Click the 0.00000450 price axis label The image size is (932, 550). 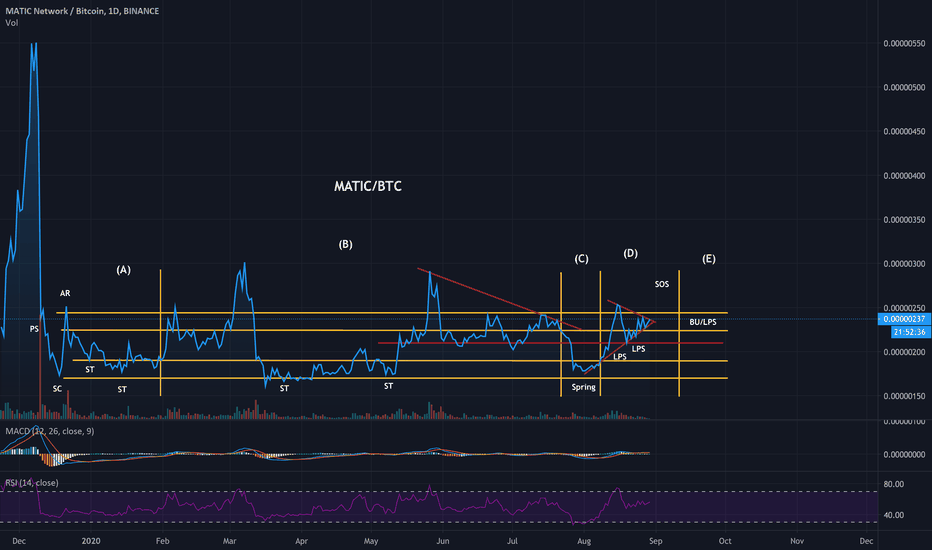904,131
